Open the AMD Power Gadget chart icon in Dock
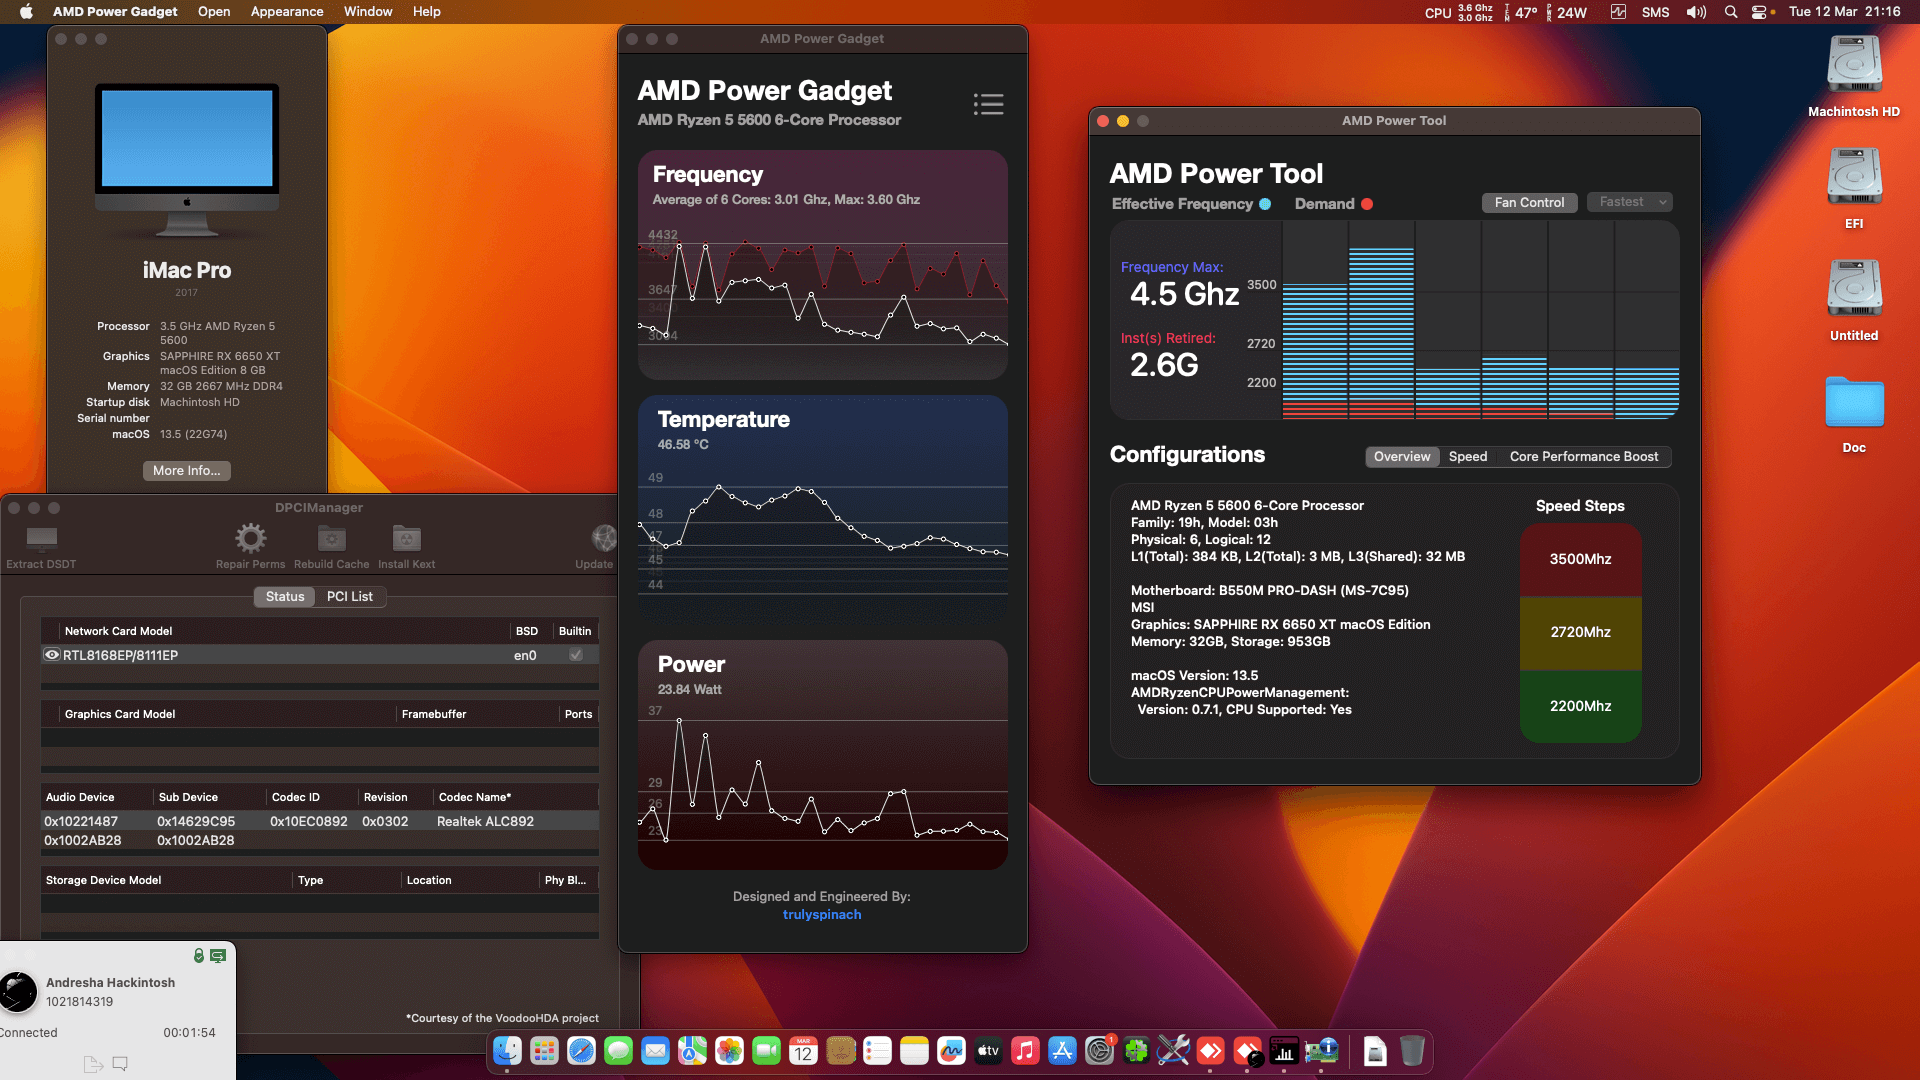This screenshot has height=1080, width=1920. pyautogui.click(x=1284, y=1051)
